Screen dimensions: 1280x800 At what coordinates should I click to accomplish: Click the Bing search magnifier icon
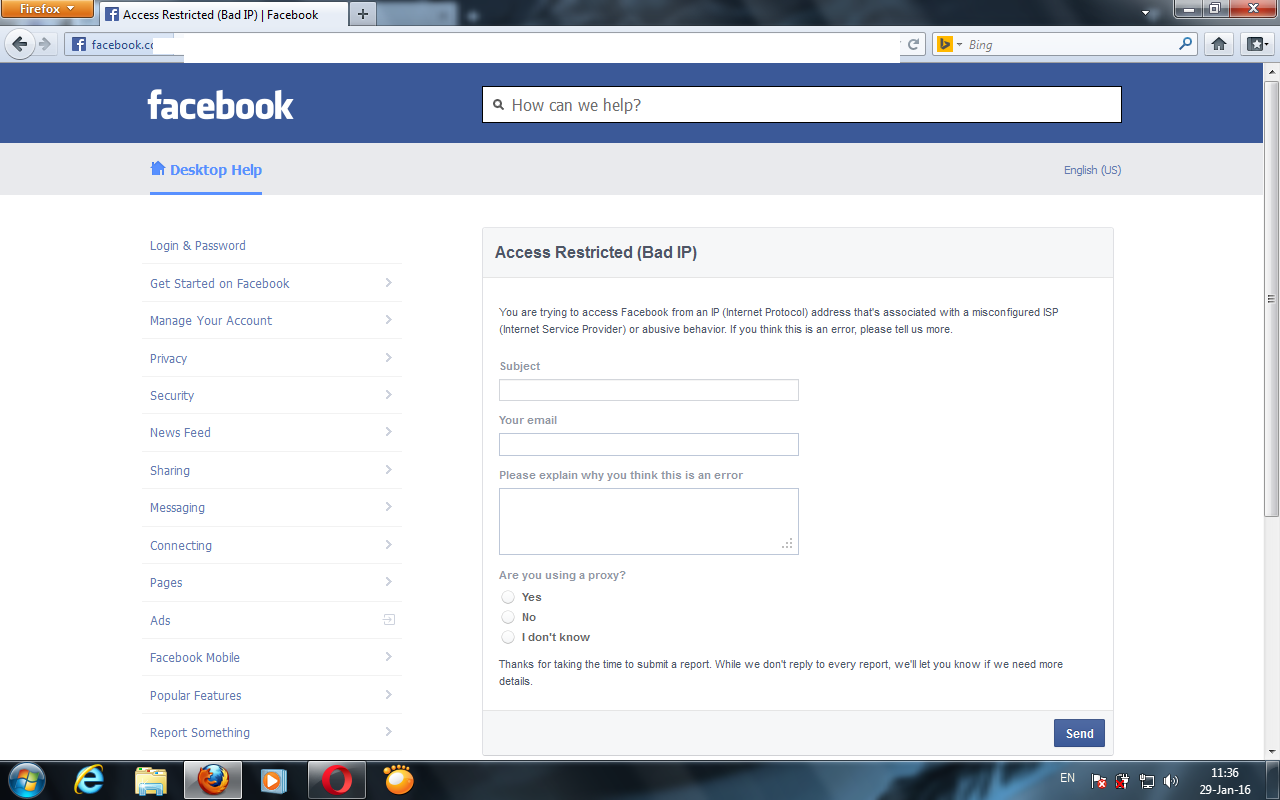tap(1186, 44)
